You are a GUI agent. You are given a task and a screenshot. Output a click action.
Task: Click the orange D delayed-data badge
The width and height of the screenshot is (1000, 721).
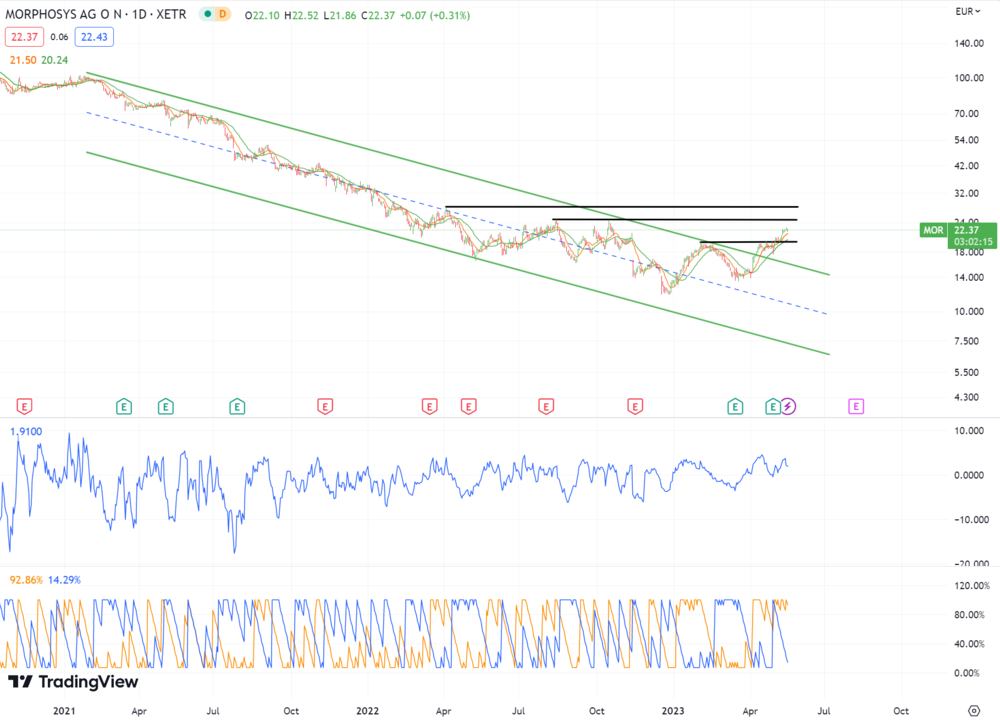click(223, 14)
